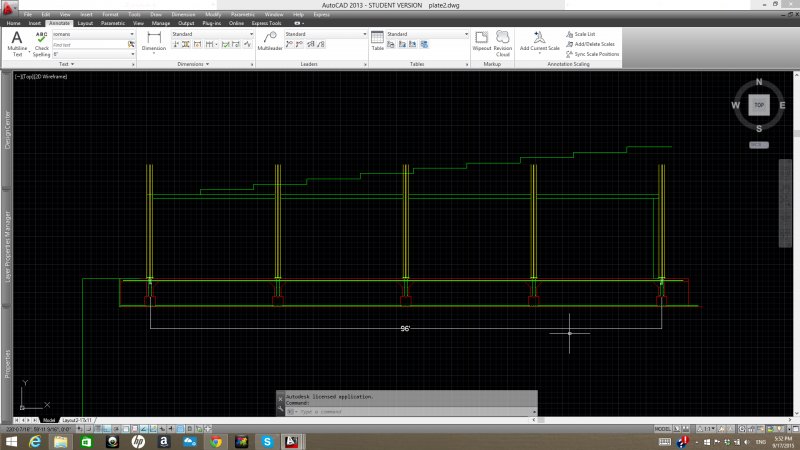Open the Modify menu

click(213, 15)
